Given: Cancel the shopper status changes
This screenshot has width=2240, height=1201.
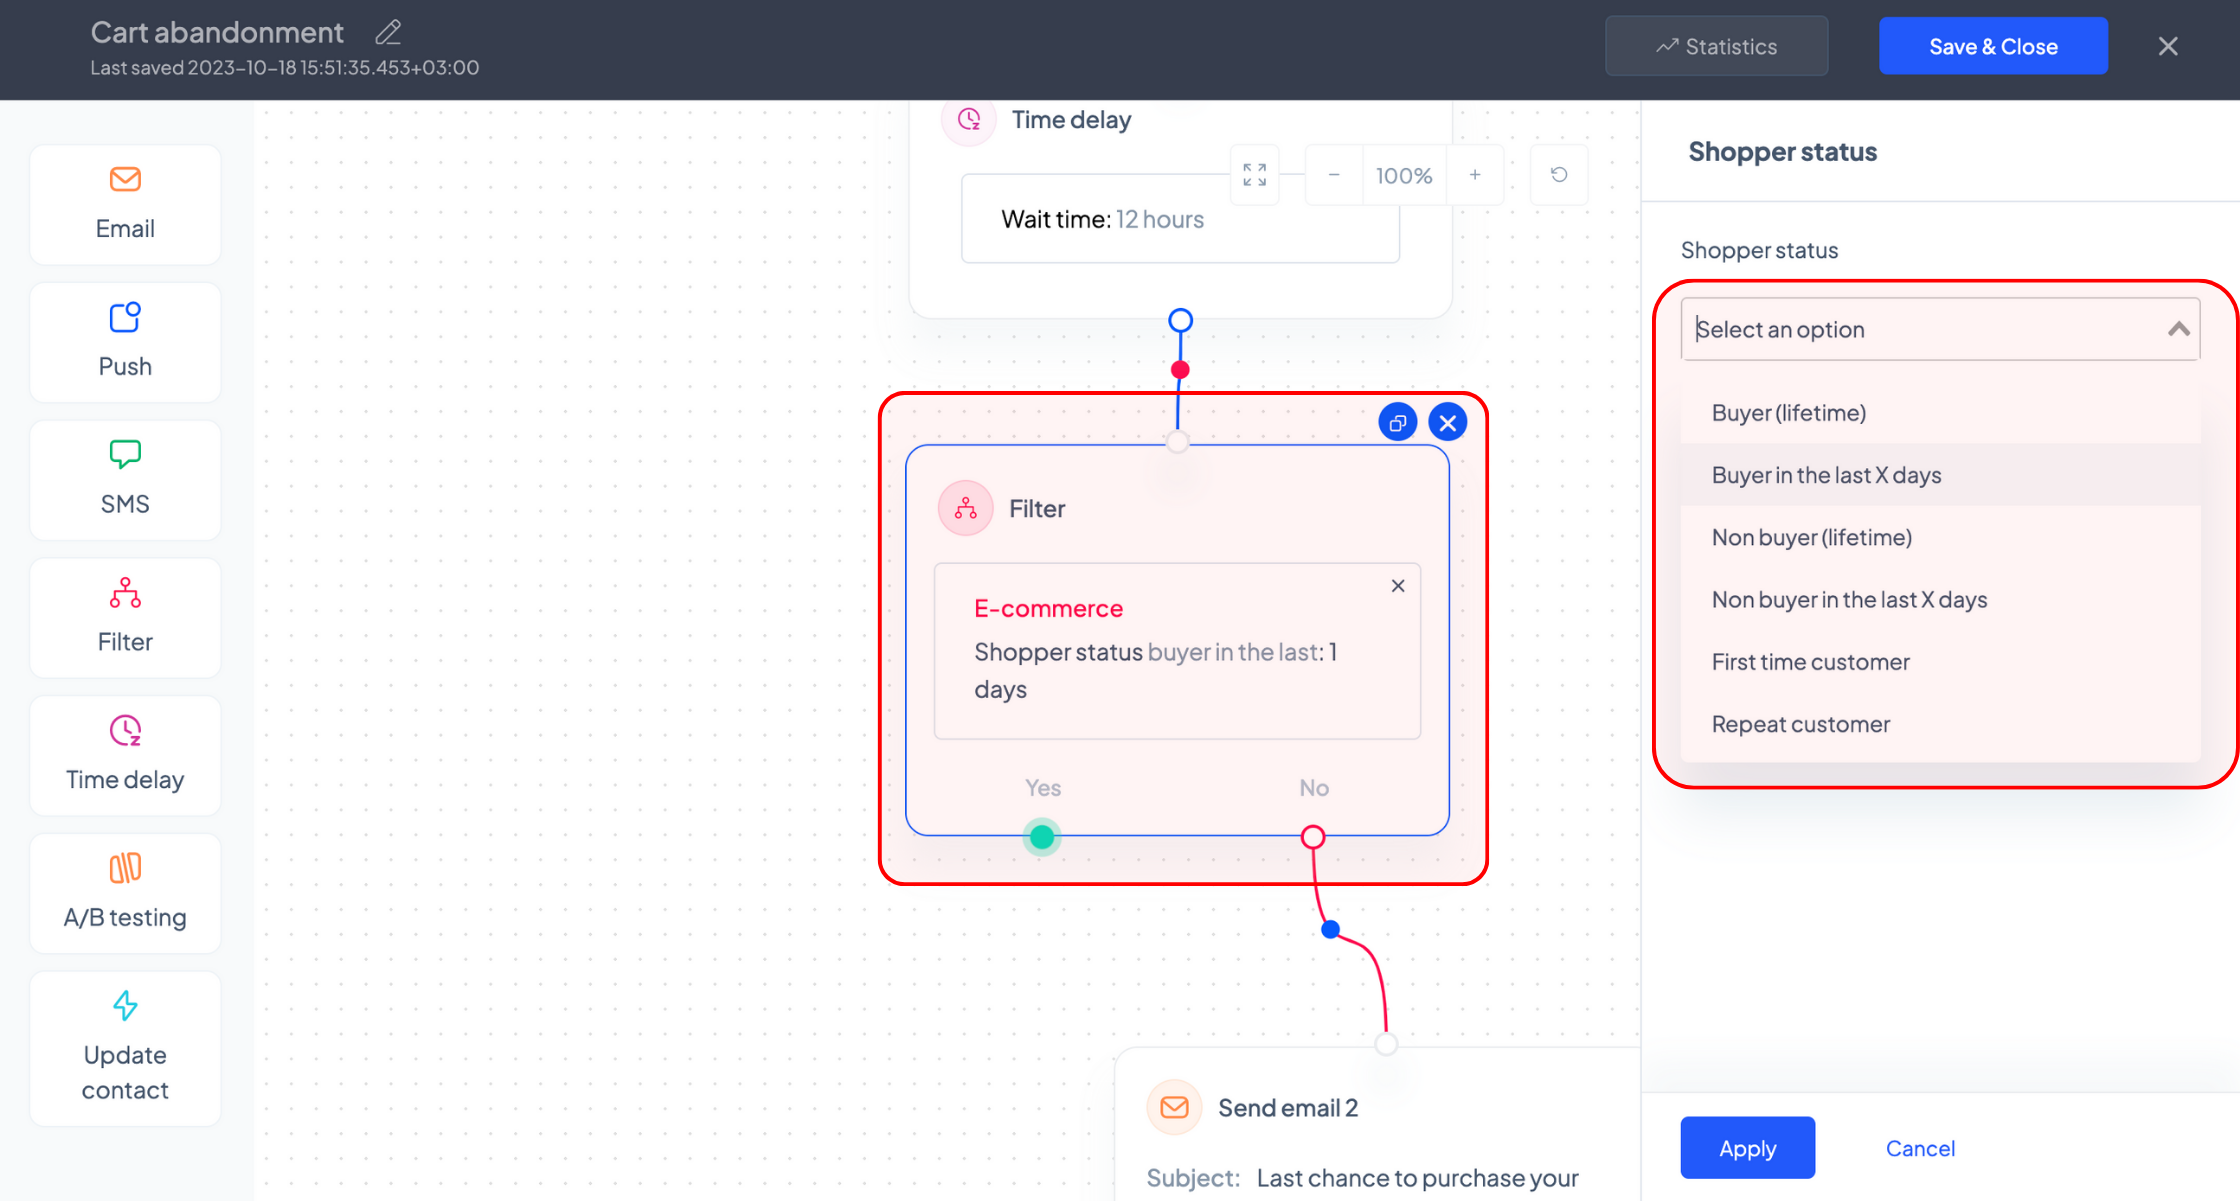Looking at the screenshot, I should (x=1920, y=1148).
